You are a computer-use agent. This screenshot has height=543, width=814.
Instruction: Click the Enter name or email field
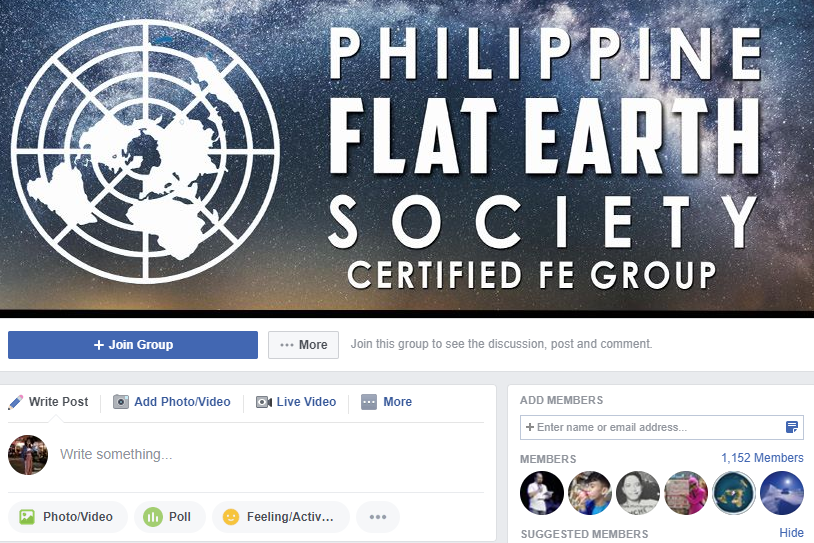662,427
